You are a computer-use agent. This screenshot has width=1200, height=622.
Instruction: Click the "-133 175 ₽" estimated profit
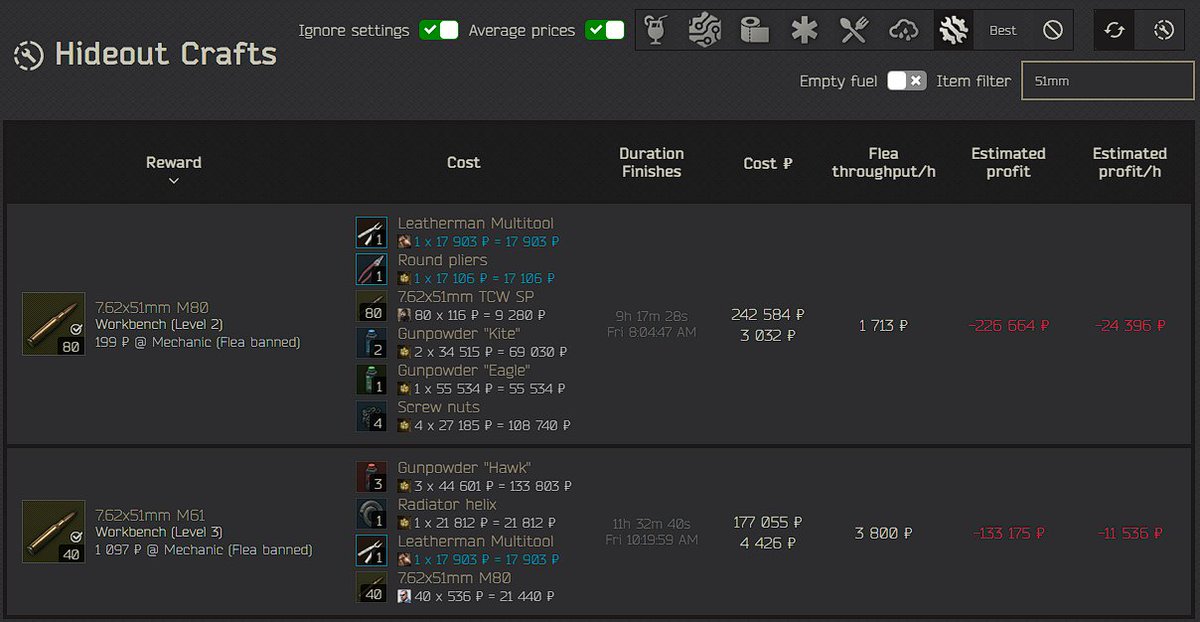[x=1008, y=533]
